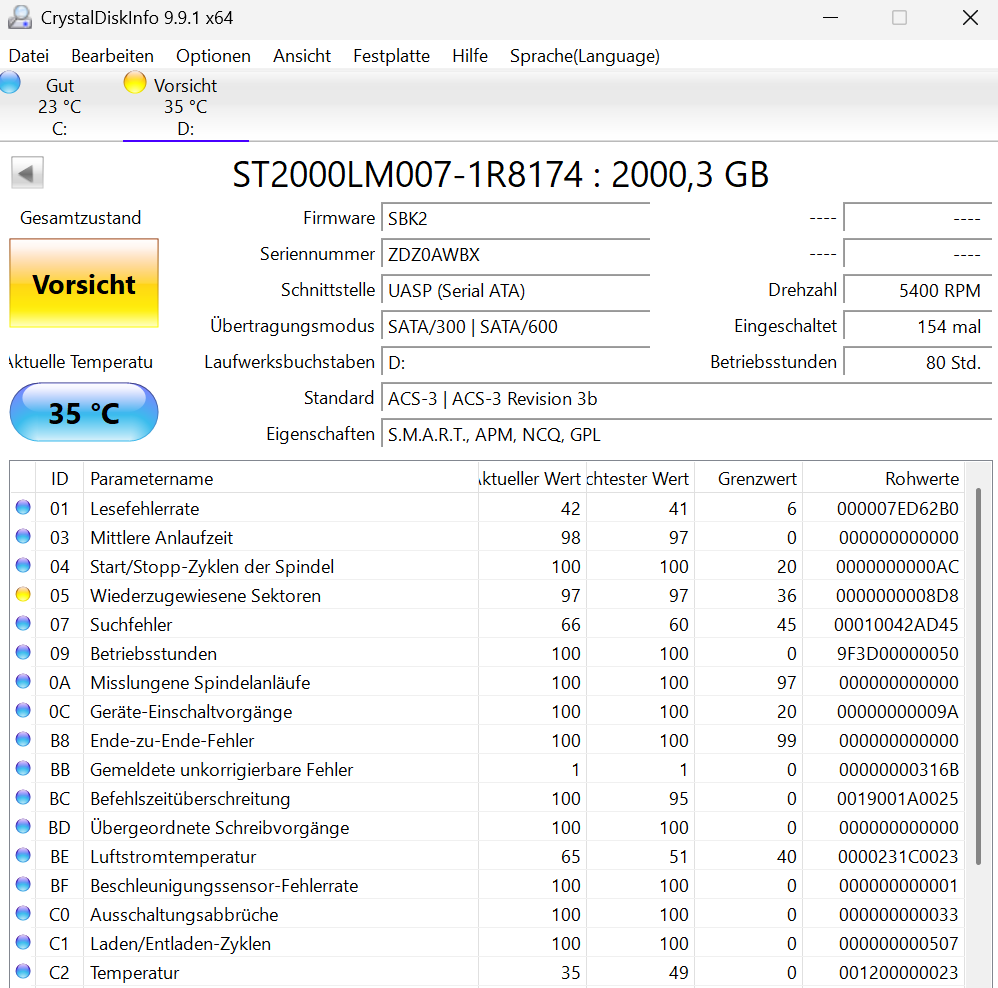This screenshot has width=998, height=988.
Task: Click the status orb for Übergeordnete Schreibvorgänge
Action: pyautogui.click(x=23, y=826)
